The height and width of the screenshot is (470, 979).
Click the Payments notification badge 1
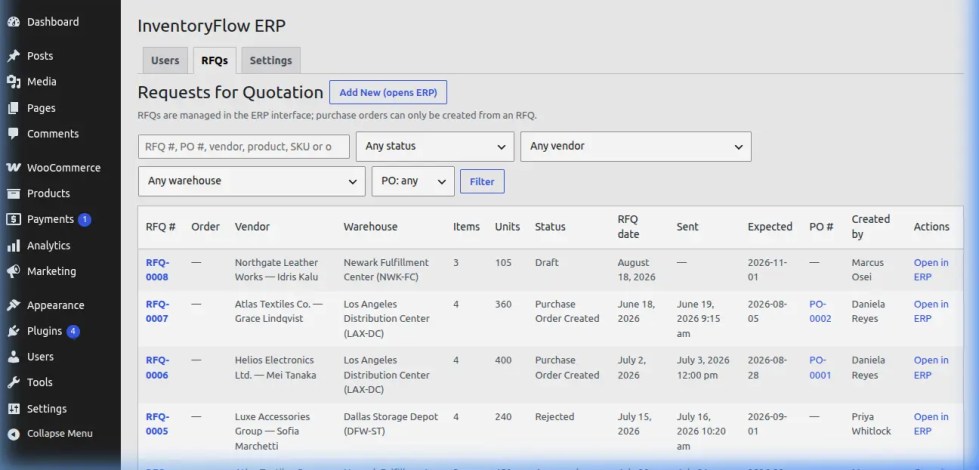(x=85, y=219)
